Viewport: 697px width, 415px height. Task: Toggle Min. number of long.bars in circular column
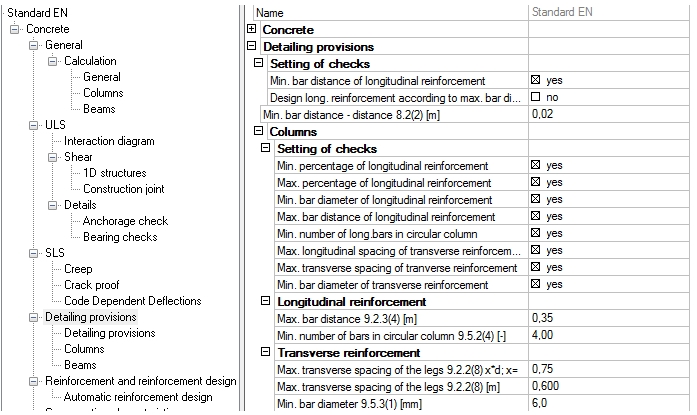[x=536, y=233]
